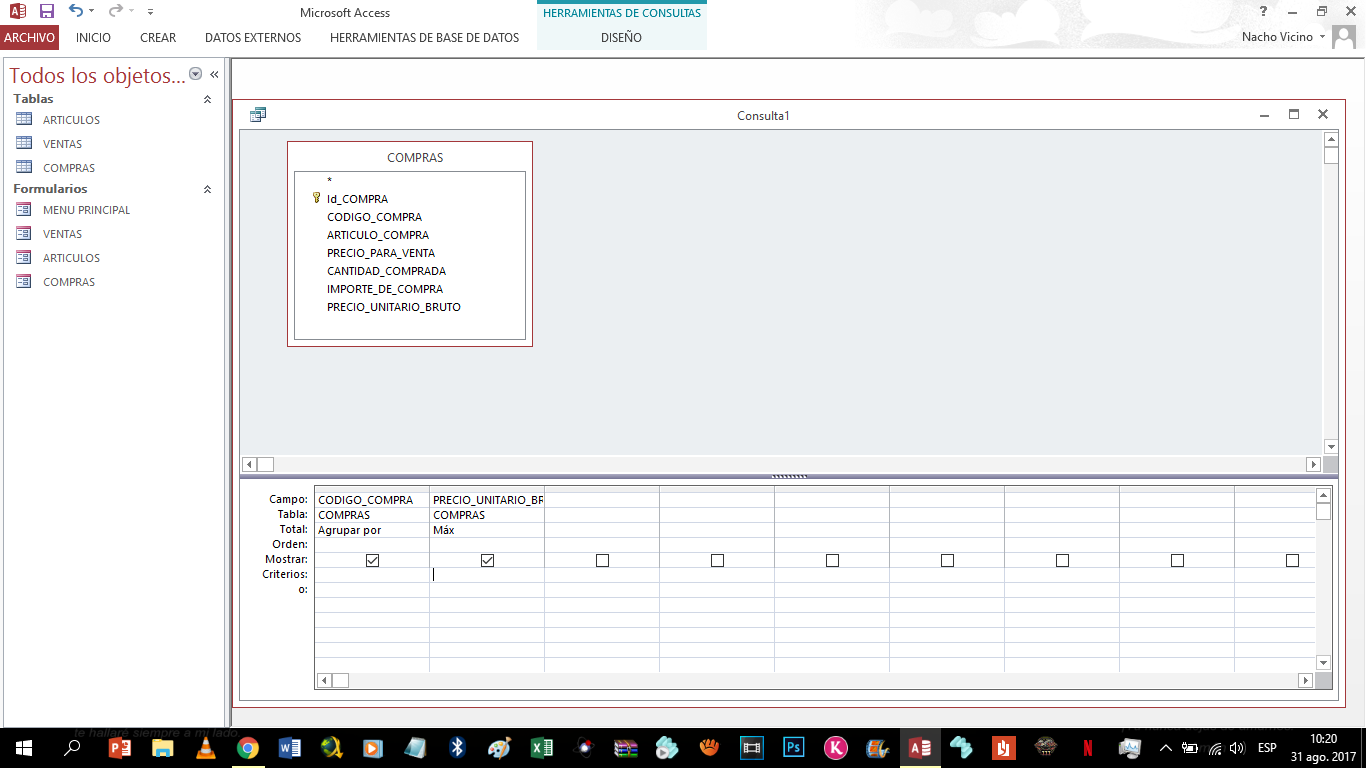
Task: Check Mostrar box in seventh grid column
Action: click(x=1062, y=560)
